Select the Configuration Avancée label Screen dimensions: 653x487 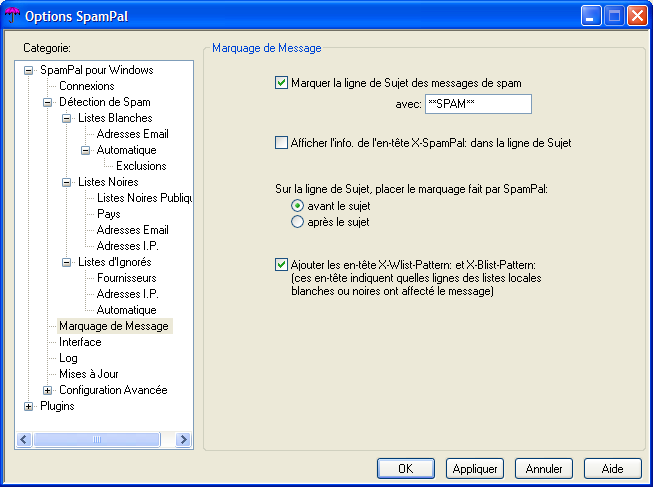(113, 390)
